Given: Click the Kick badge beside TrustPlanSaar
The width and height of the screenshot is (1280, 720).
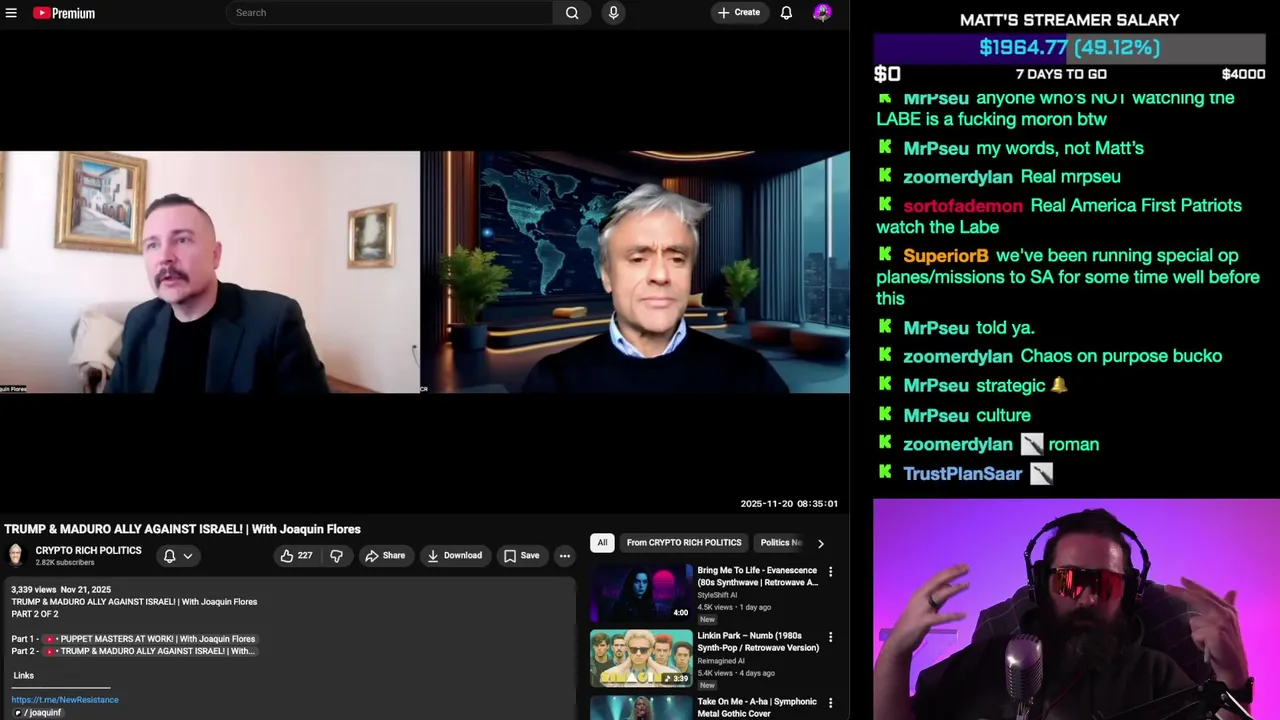Looking at the screenshot, I should coord(885,472).
